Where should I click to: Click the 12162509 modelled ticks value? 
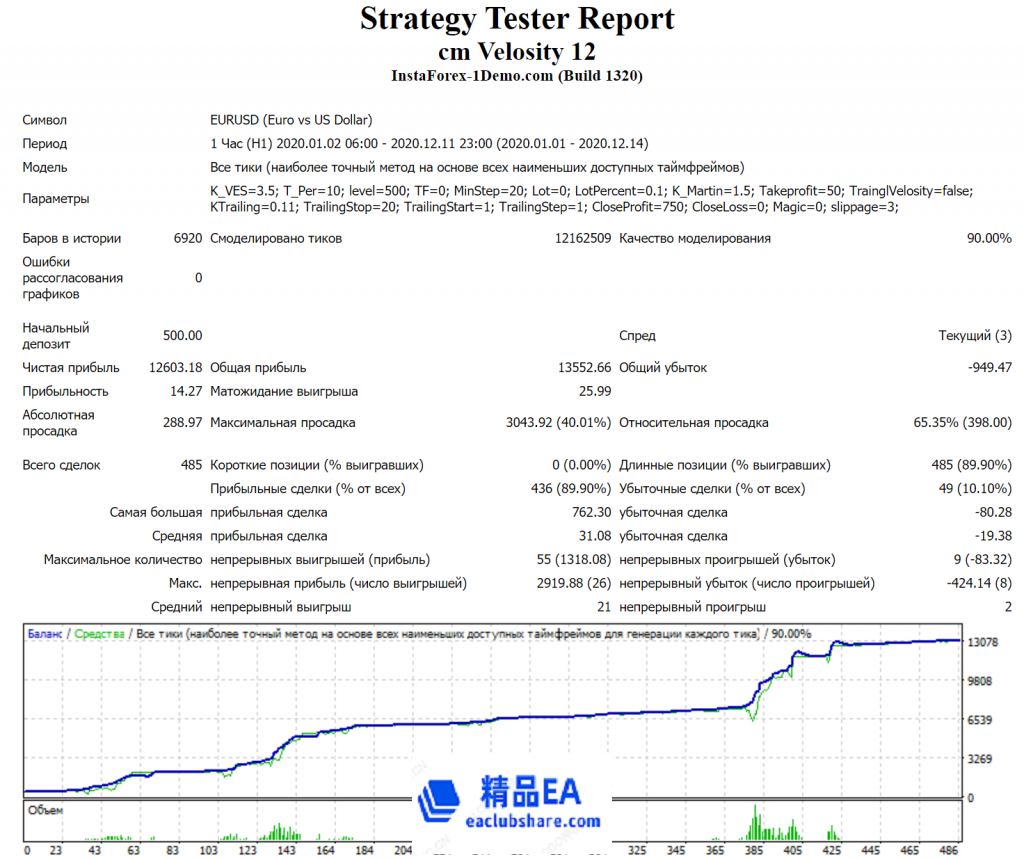point(583,239)
